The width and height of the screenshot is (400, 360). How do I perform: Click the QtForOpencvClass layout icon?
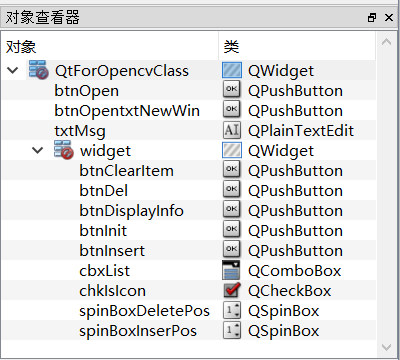tap(39, 70)
